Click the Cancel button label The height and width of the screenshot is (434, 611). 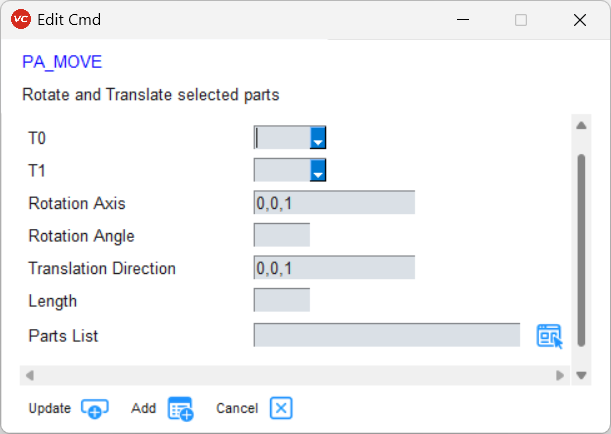coord(237,408)
